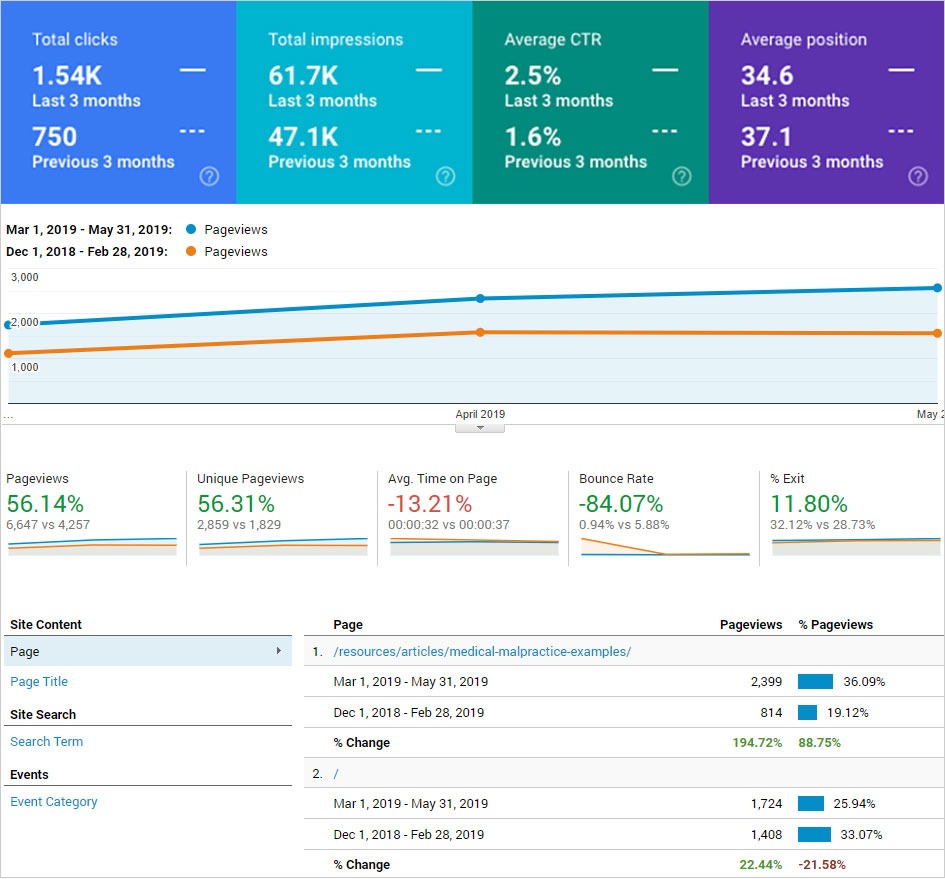Click the Pageviews sparkline chart

92,547
